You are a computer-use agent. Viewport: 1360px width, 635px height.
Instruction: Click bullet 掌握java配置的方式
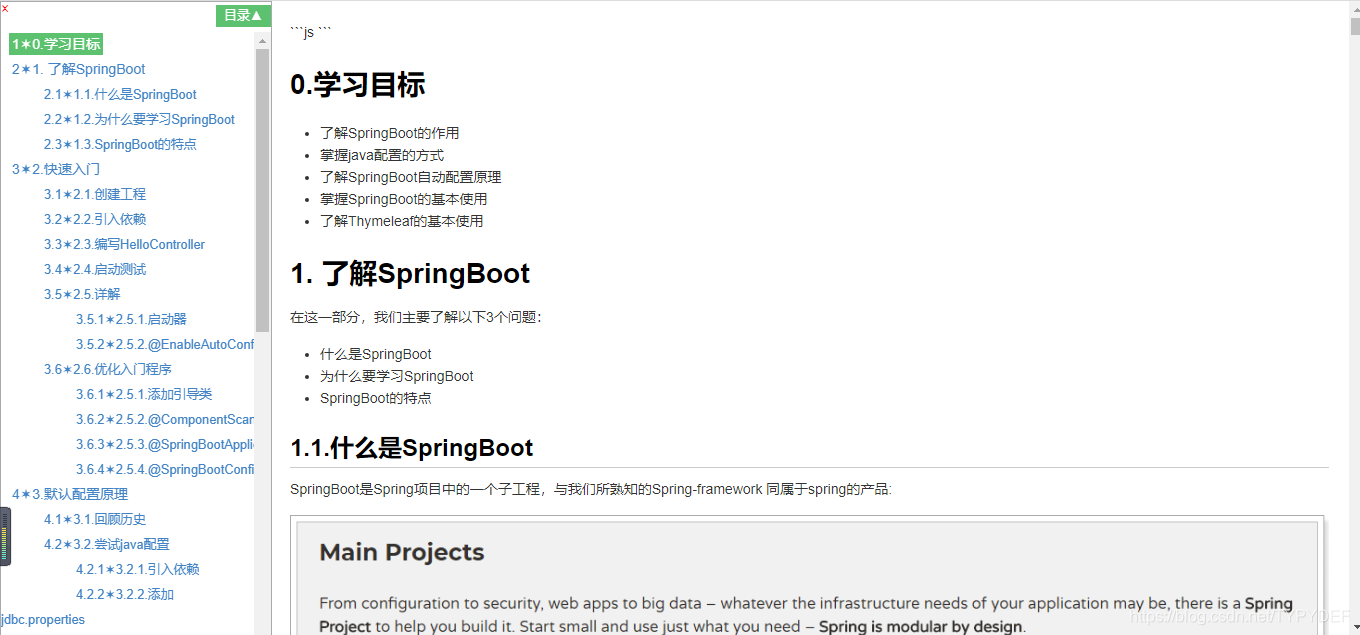(x=382, y=155)
